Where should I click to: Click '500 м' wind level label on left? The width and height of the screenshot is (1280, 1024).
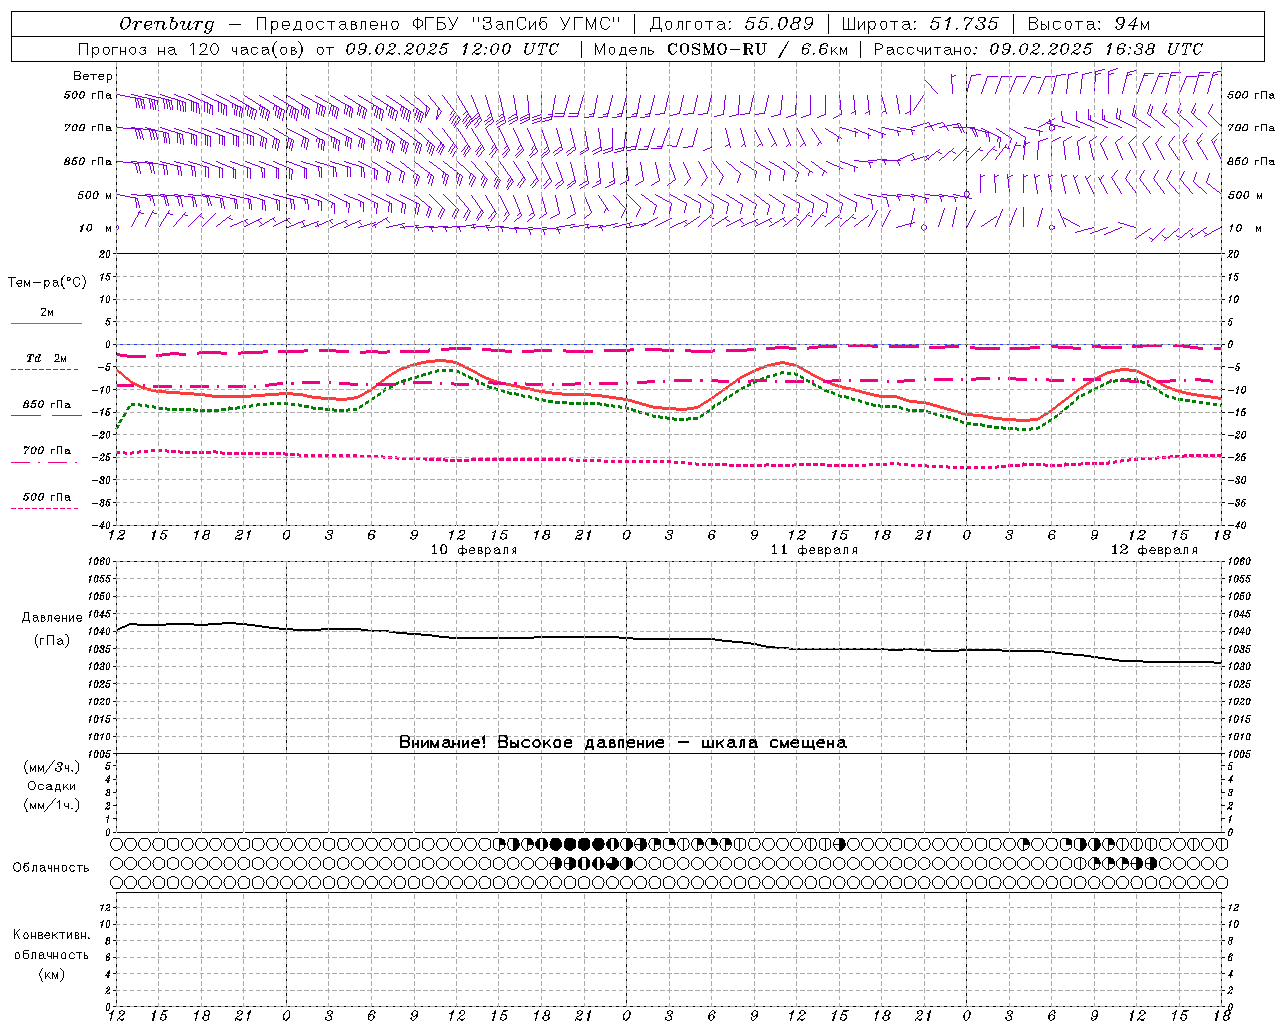(95, 195)
